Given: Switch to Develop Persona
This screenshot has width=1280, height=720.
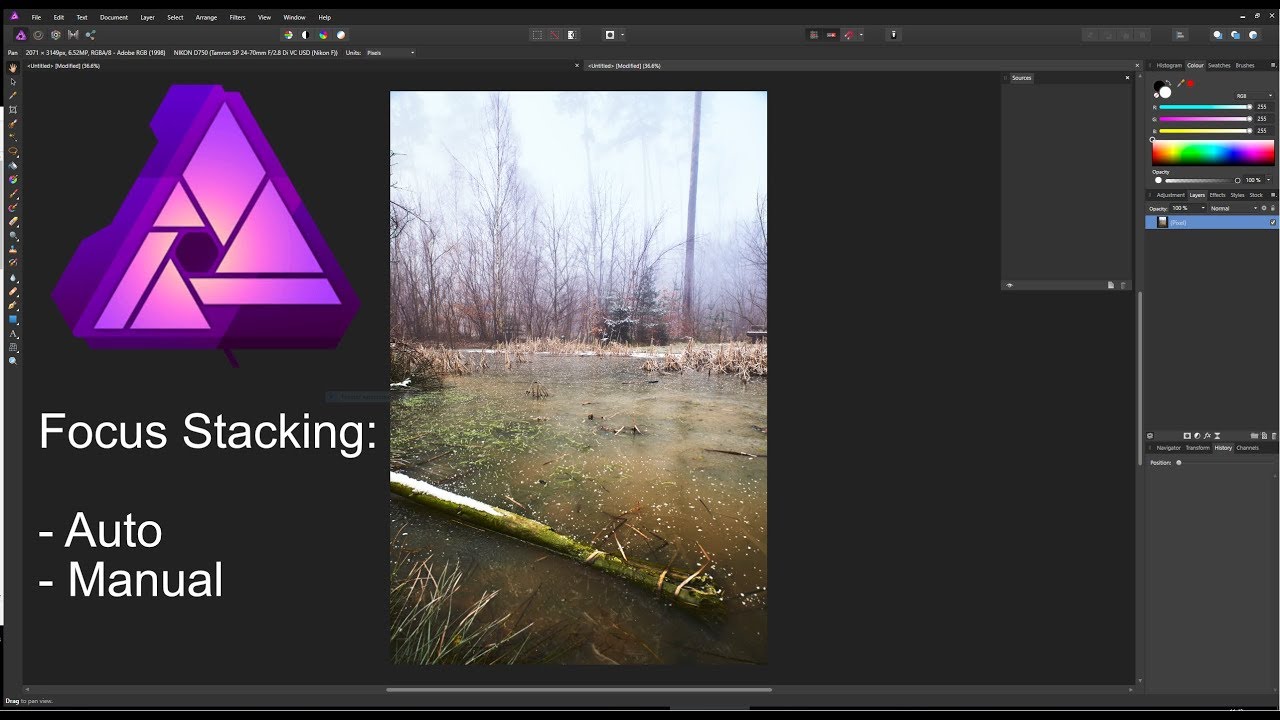Looking at the screenshot, I should [x=55, y=35].
